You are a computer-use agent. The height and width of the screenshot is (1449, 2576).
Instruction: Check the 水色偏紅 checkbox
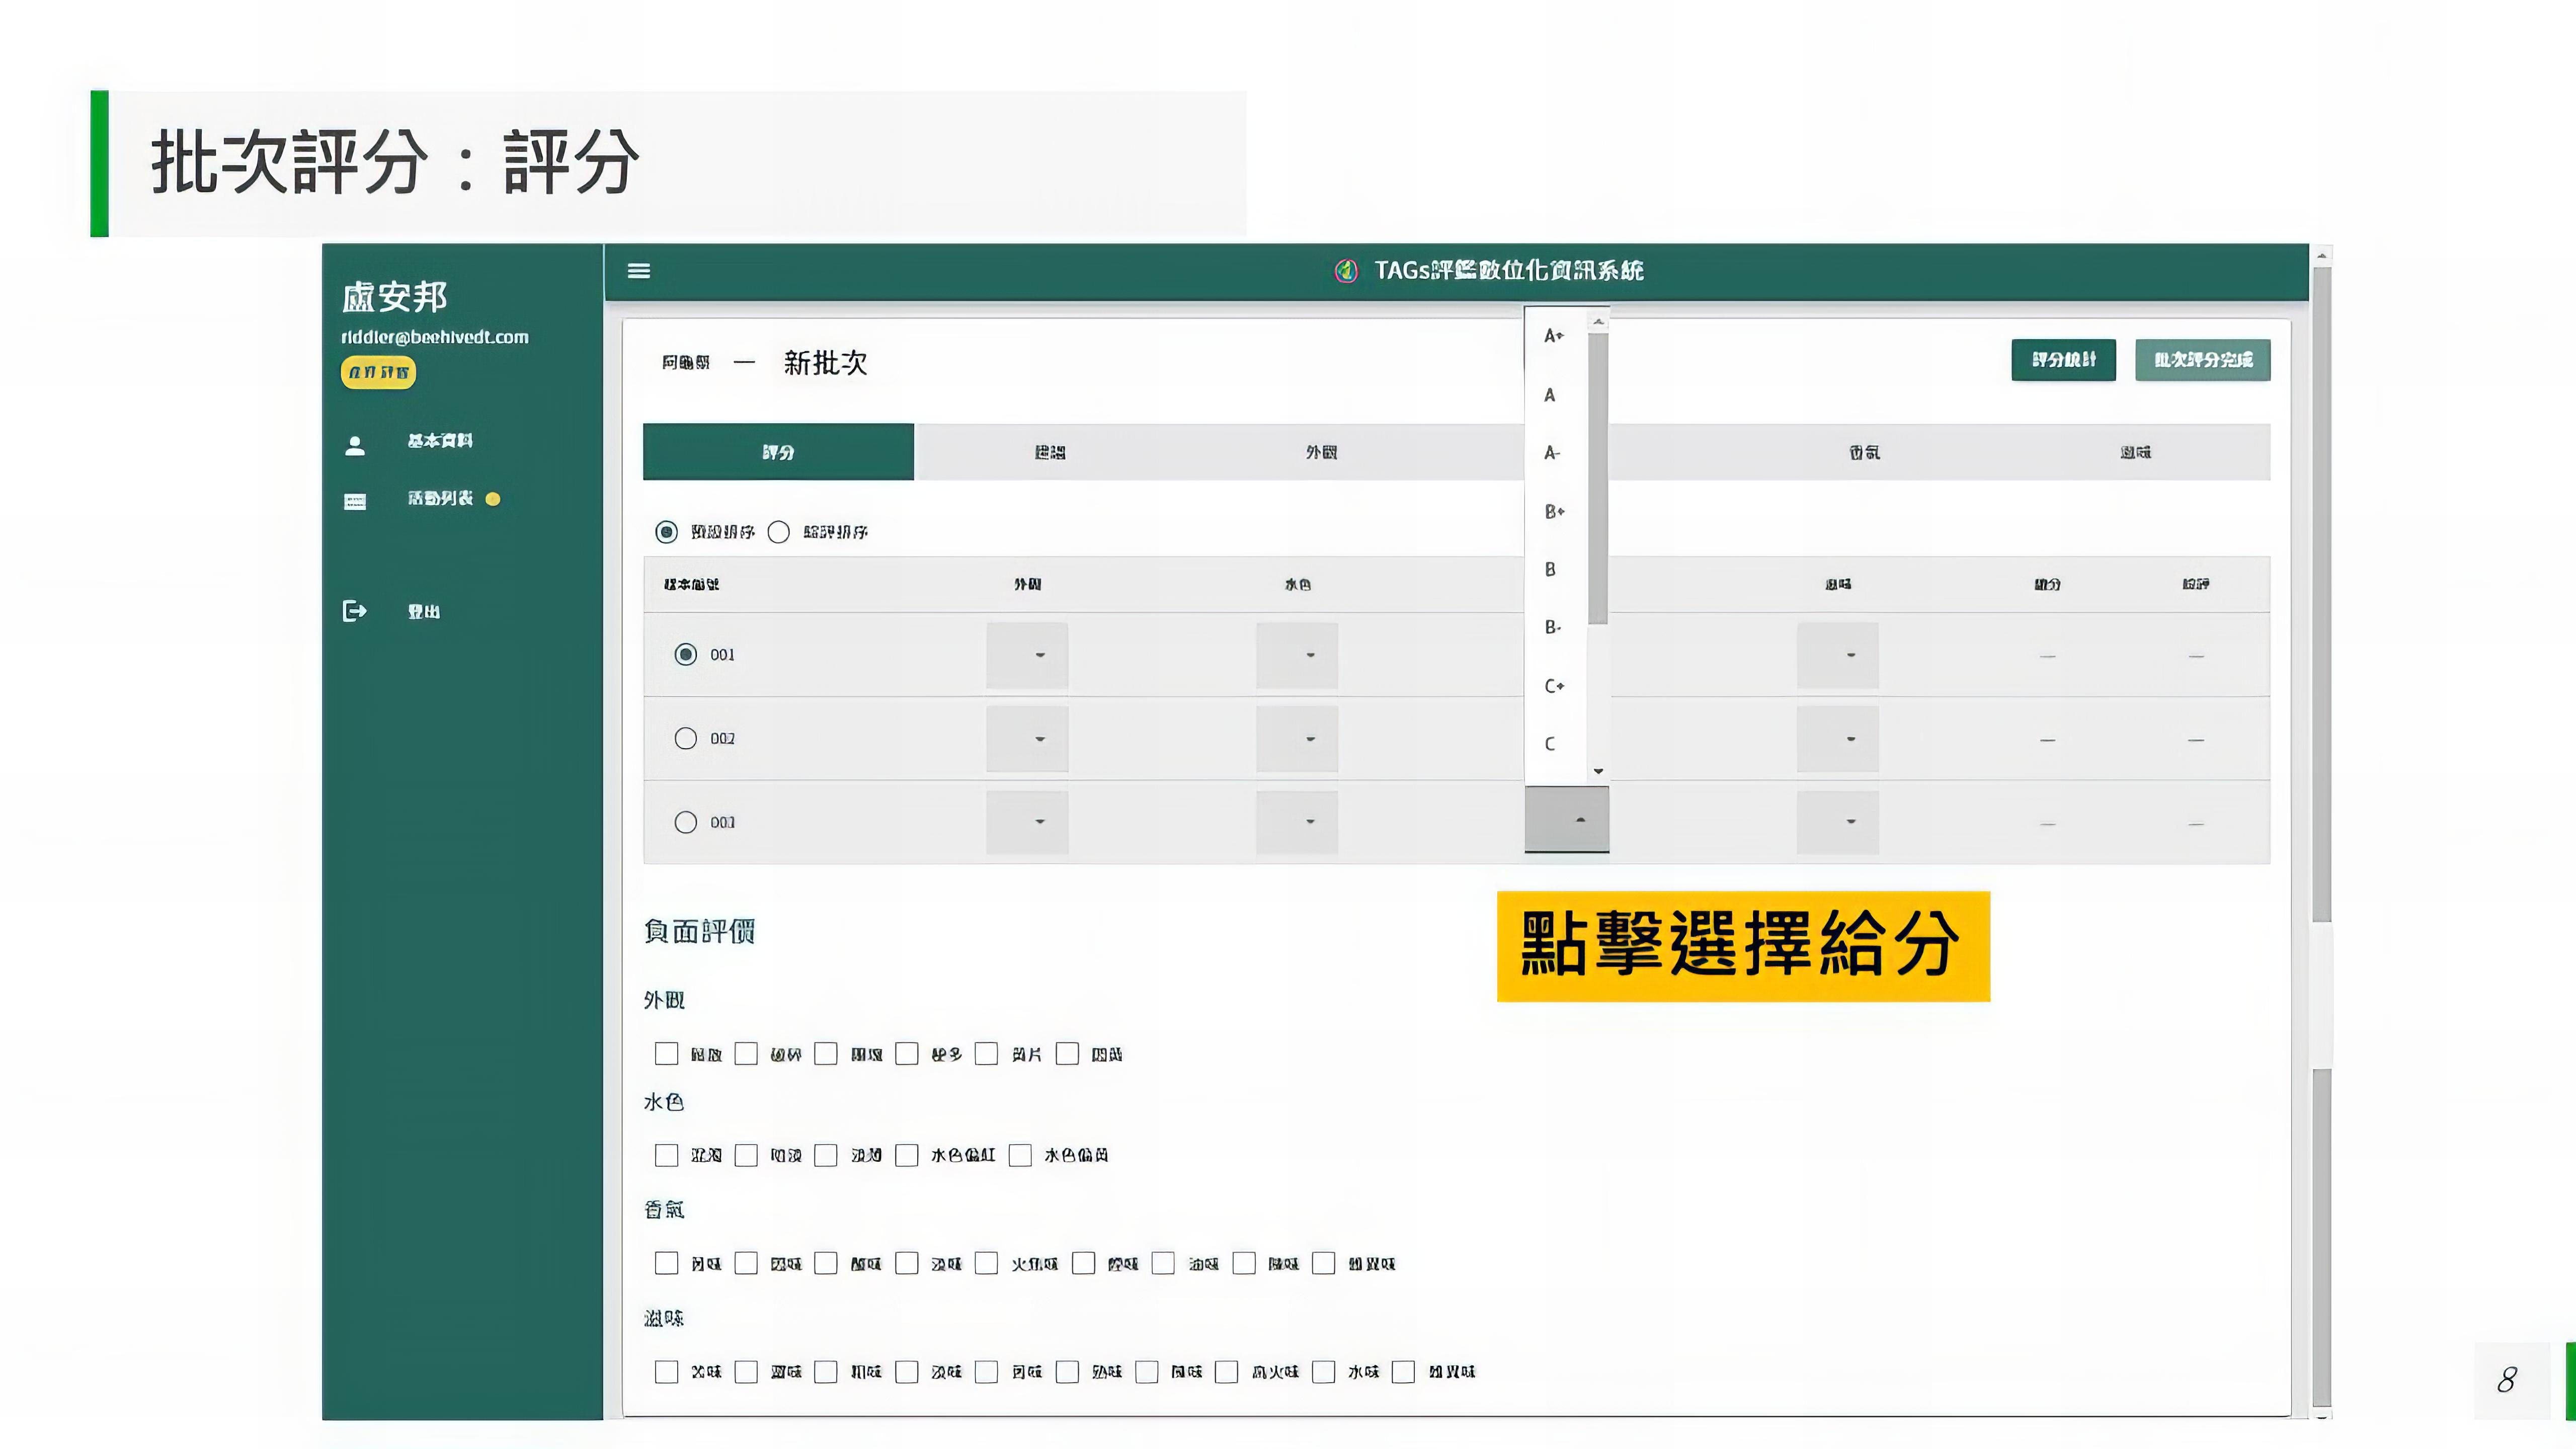906,1155
